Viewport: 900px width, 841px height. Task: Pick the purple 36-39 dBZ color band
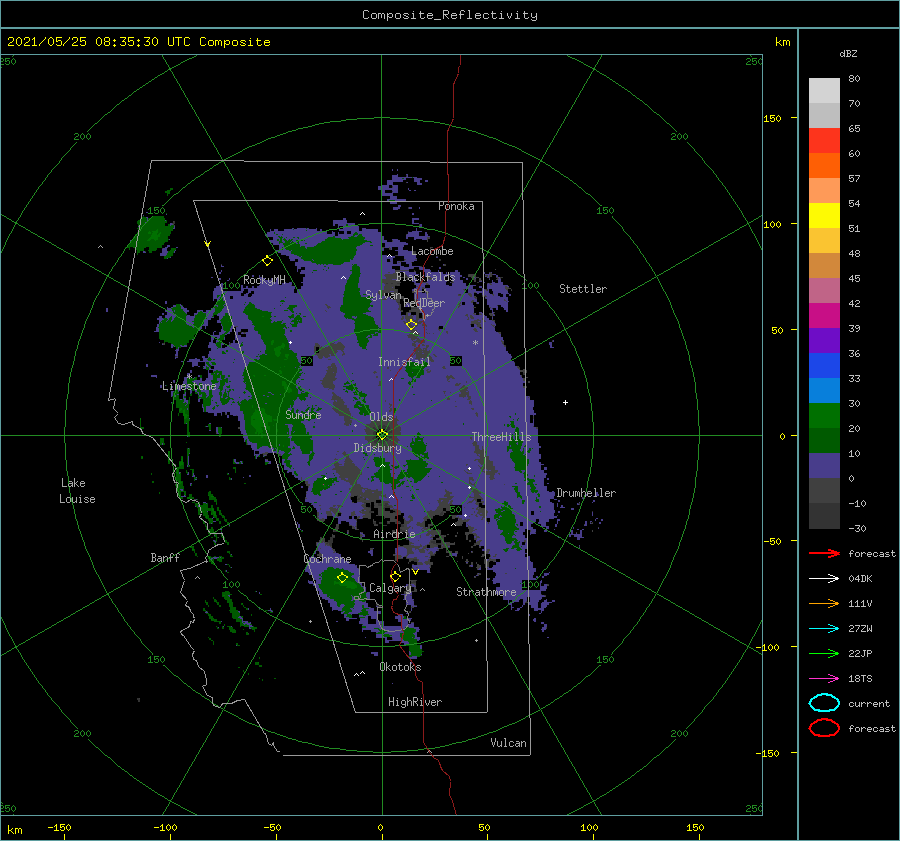point(824,341)
